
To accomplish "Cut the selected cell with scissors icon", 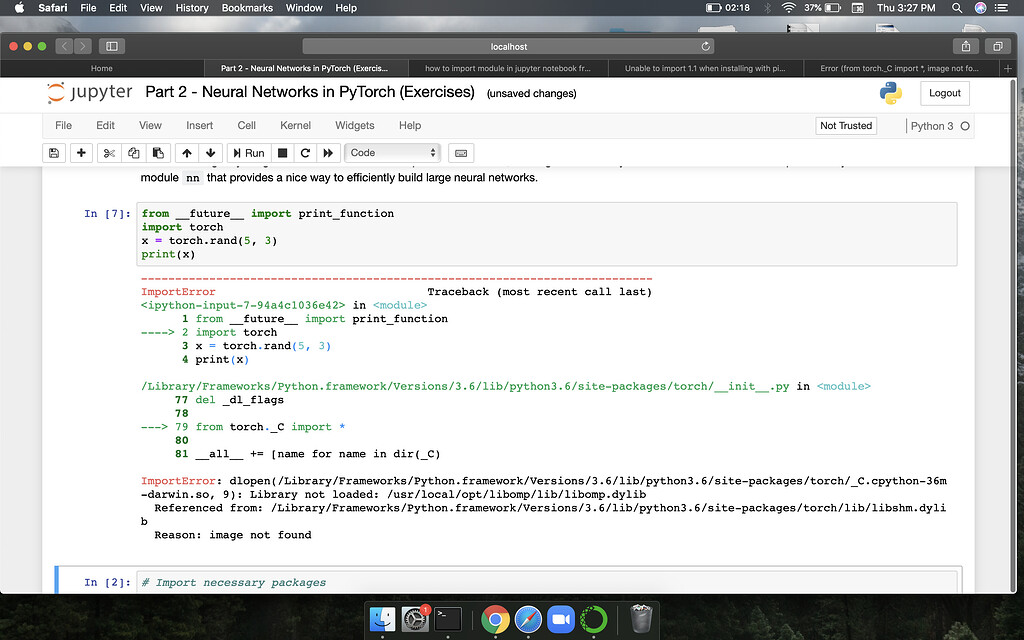I will coord(110,152).
